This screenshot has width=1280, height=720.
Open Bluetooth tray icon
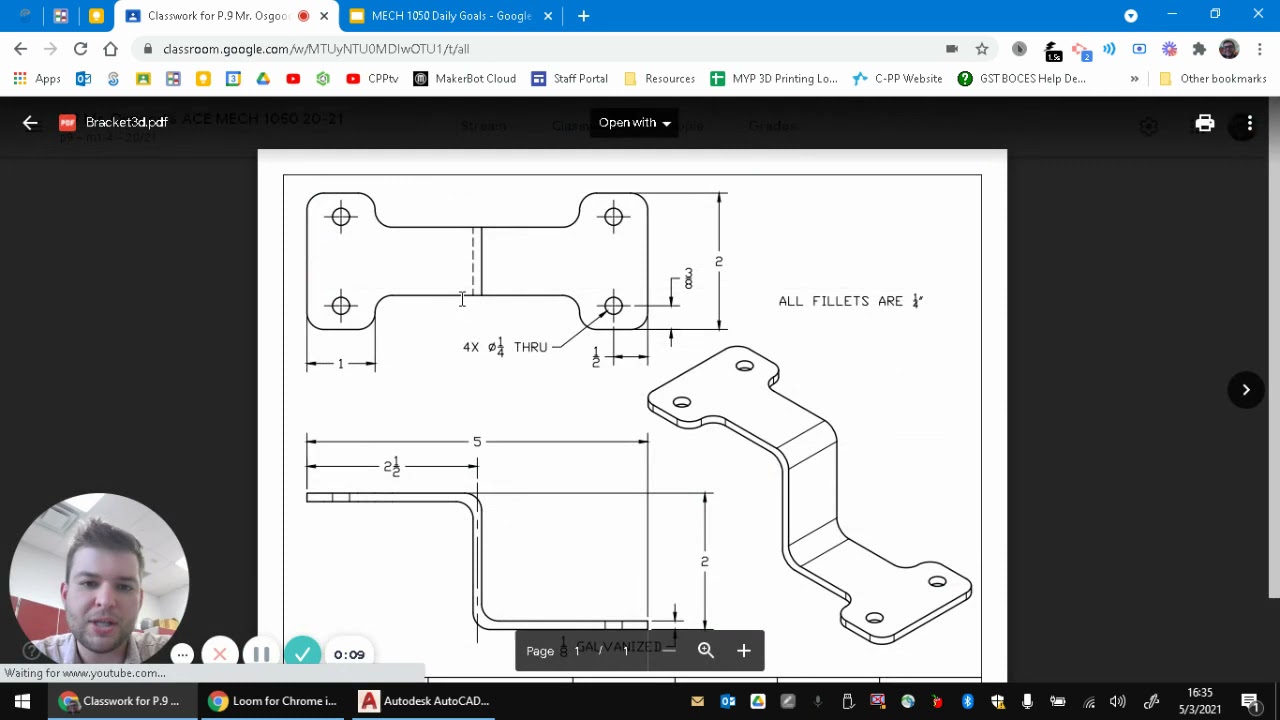pos(967,701)
